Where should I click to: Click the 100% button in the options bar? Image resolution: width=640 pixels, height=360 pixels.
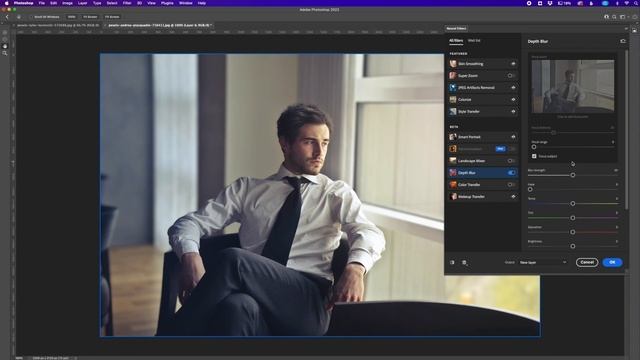(71, 17)
